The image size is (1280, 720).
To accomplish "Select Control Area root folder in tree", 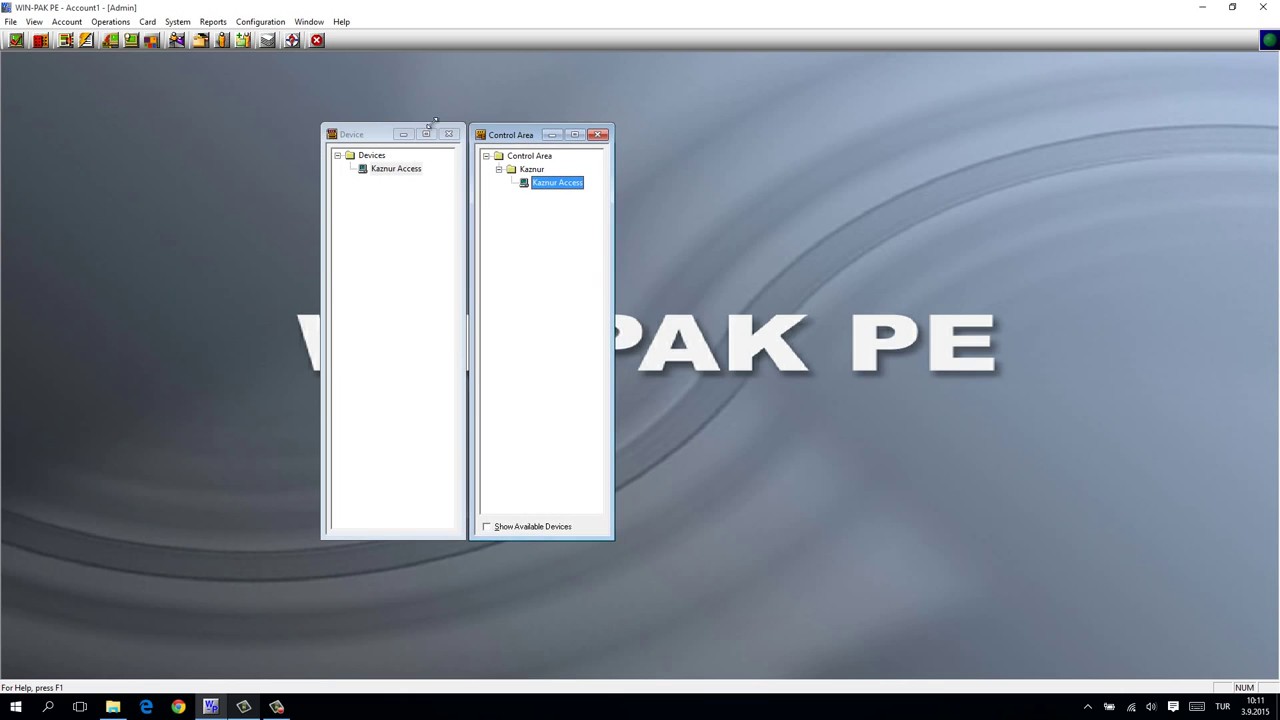I will click(529, 156).
